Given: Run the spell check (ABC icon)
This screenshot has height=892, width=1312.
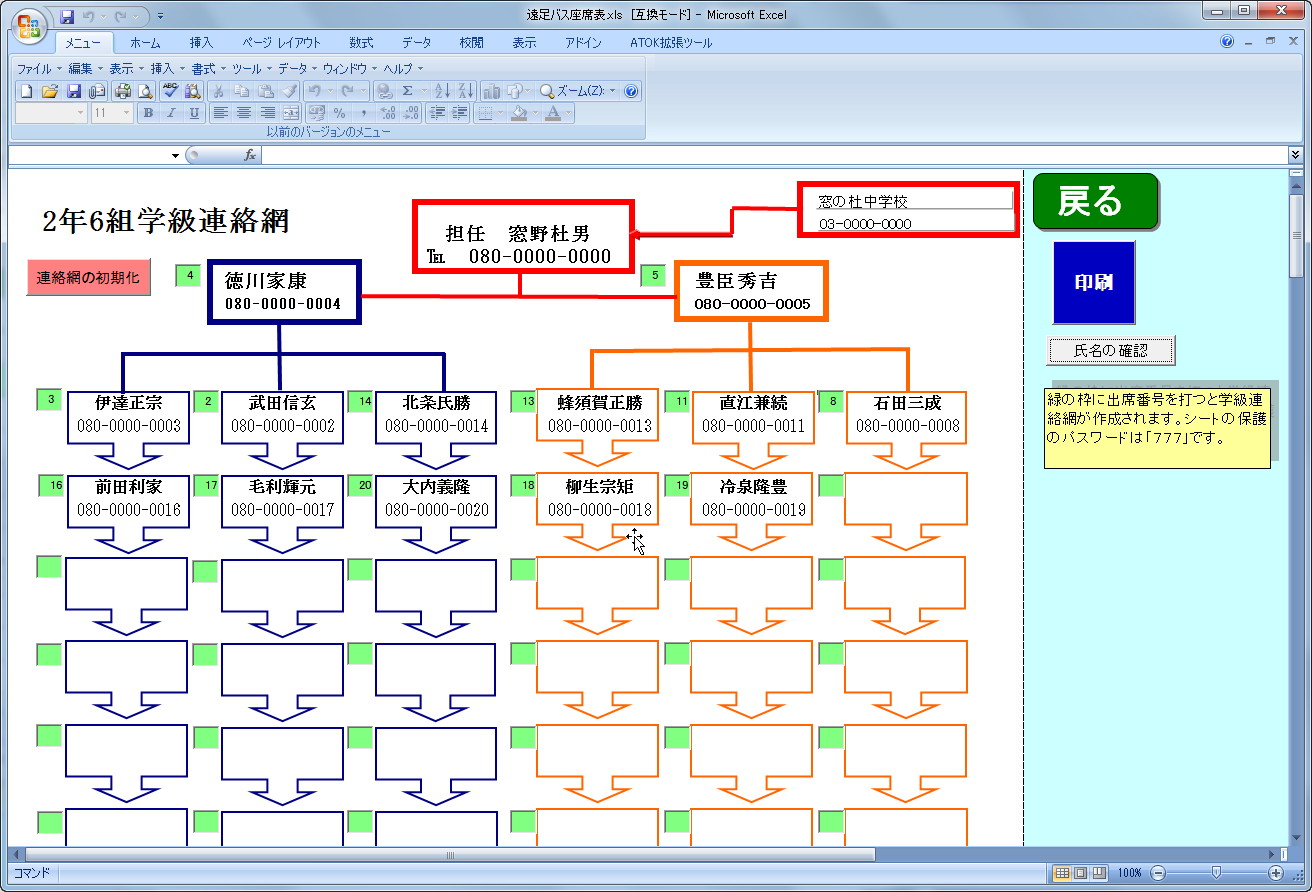Looking at the screenshot, I should tap(169, 90).
